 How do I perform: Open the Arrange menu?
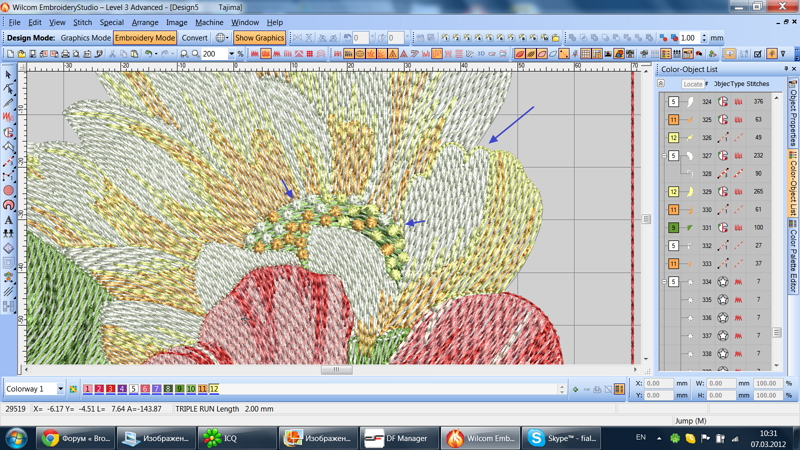(x=145, y=22)
